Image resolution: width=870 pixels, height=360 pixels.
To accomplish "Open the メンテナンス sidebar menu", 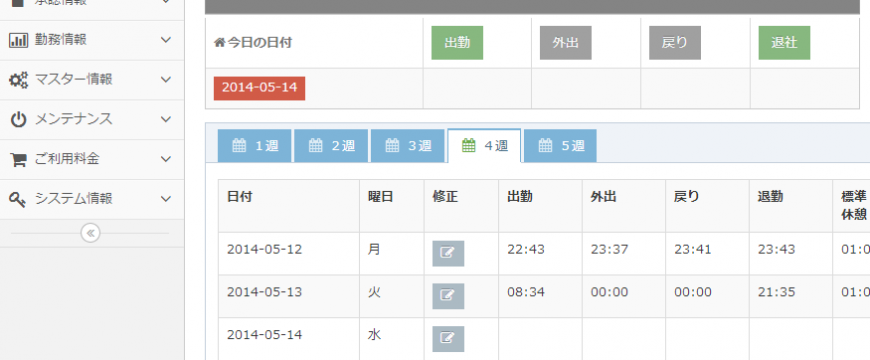I will click(92, 120).
